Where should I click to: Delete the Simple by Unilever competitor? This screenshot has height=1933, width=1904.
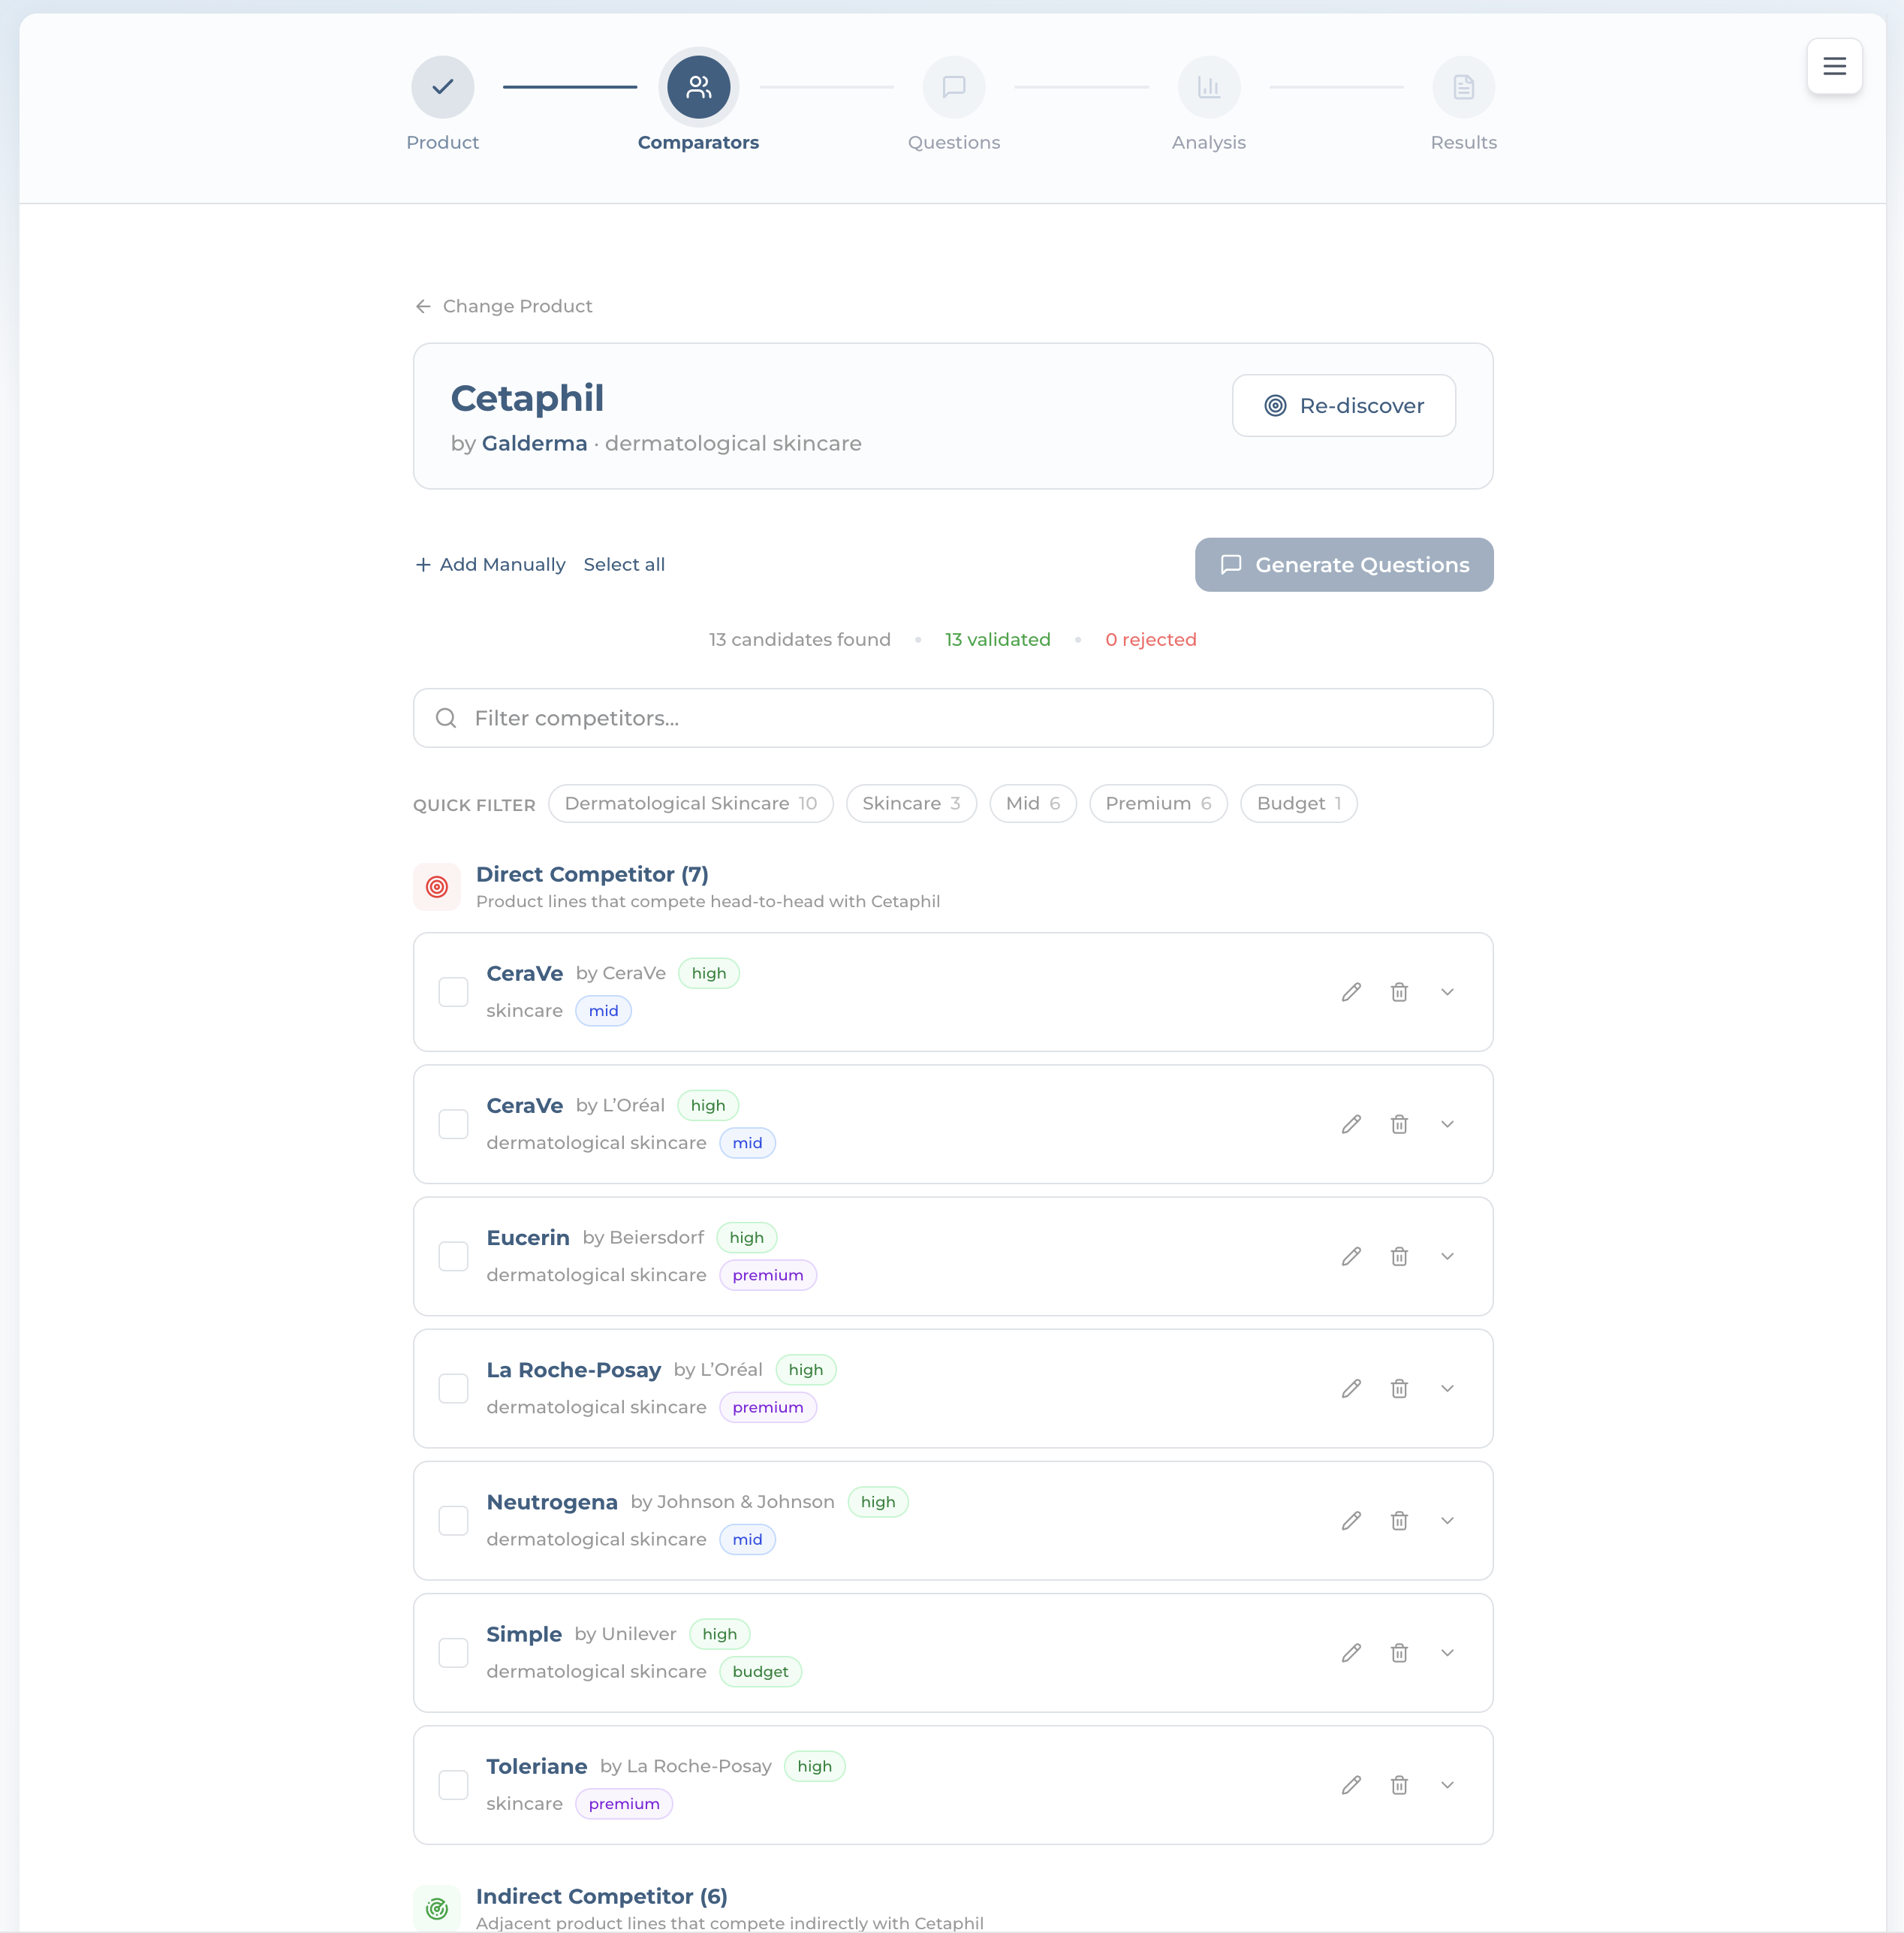1399,1653
